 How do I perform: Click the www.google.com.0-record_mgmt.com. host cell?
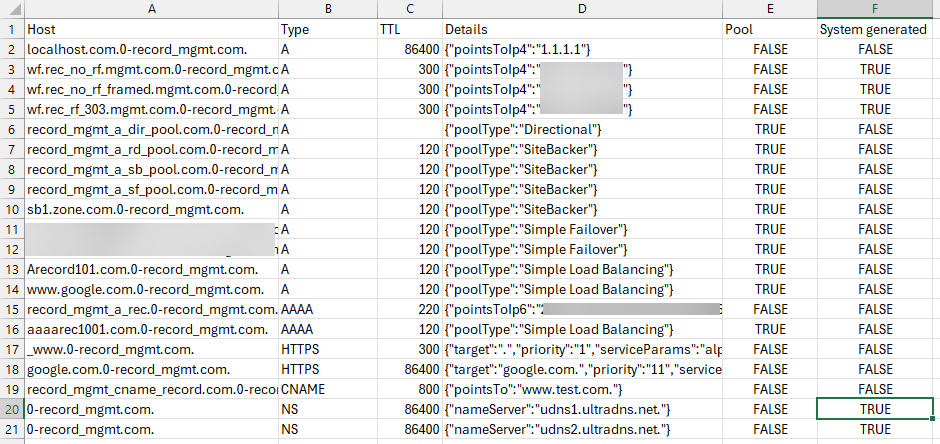pos(151,289)
